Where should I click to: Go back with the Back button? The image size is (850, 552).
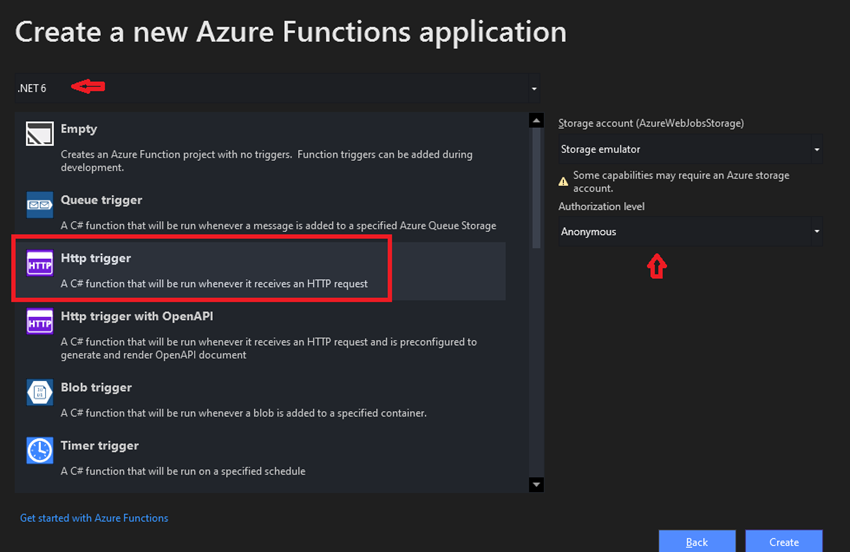pos(697,541)
